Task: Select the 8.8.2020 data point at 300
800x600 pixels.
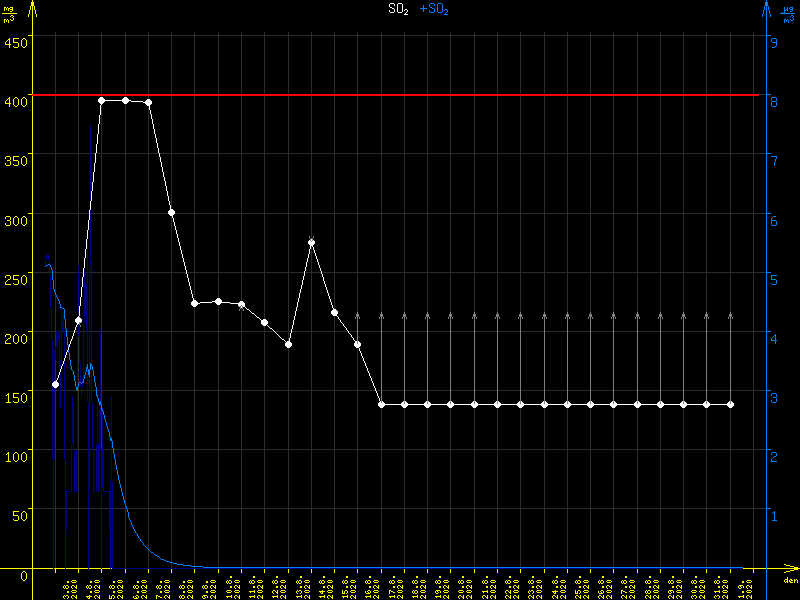Action: 172,212
